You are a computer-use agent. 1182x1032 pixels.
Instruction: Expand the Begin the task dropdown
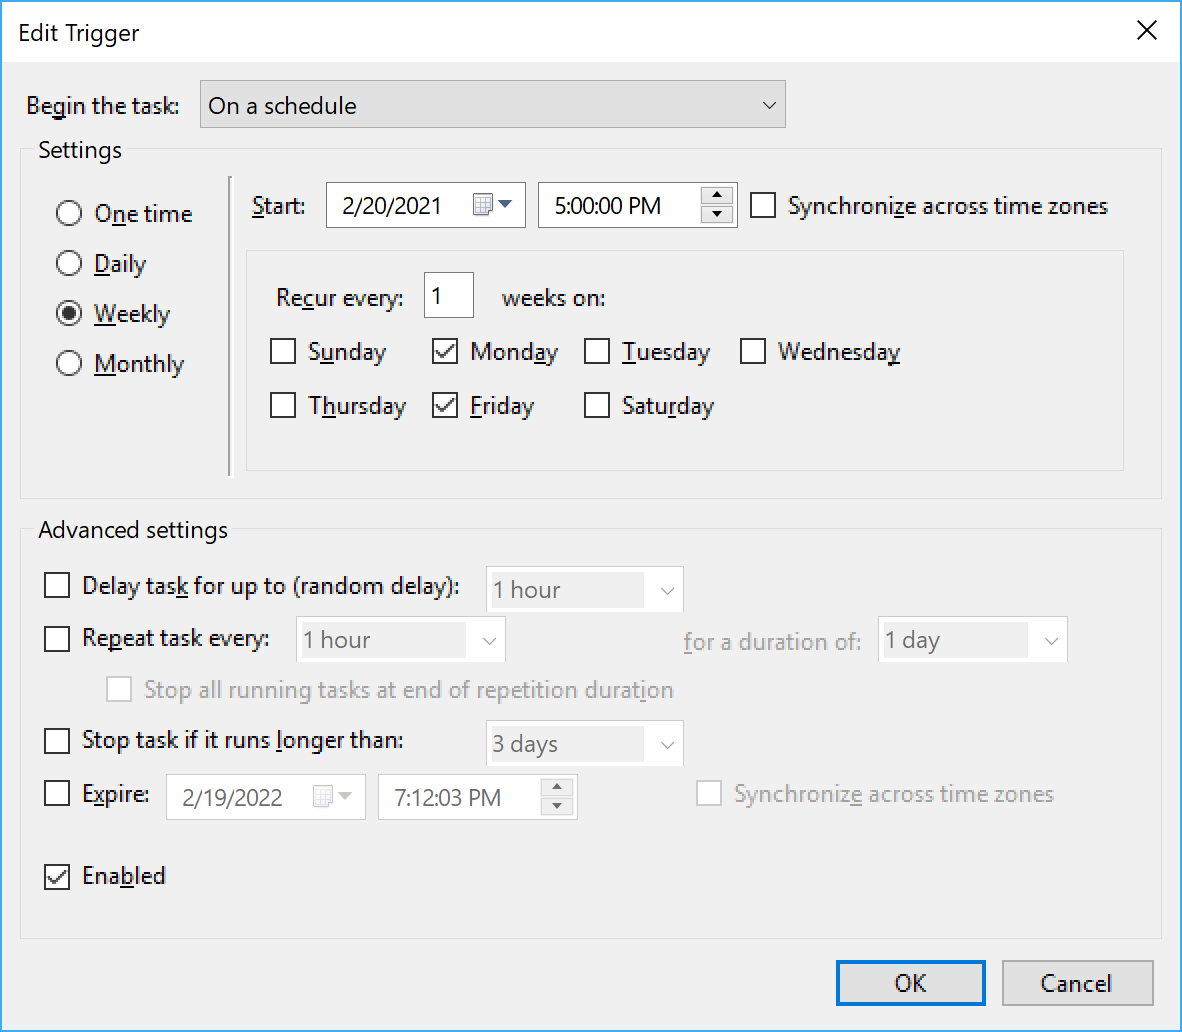tap(492, 105)
